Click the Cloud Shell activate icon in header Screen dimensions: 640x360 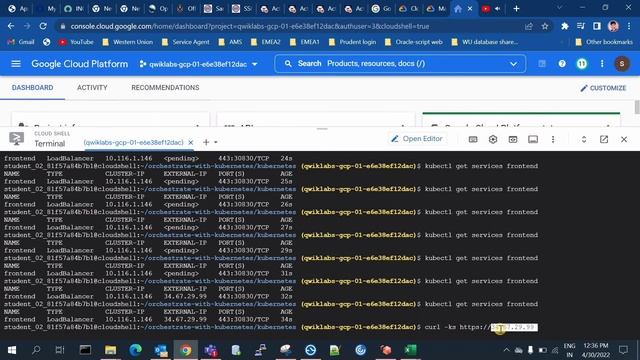[x=542, y=64]
